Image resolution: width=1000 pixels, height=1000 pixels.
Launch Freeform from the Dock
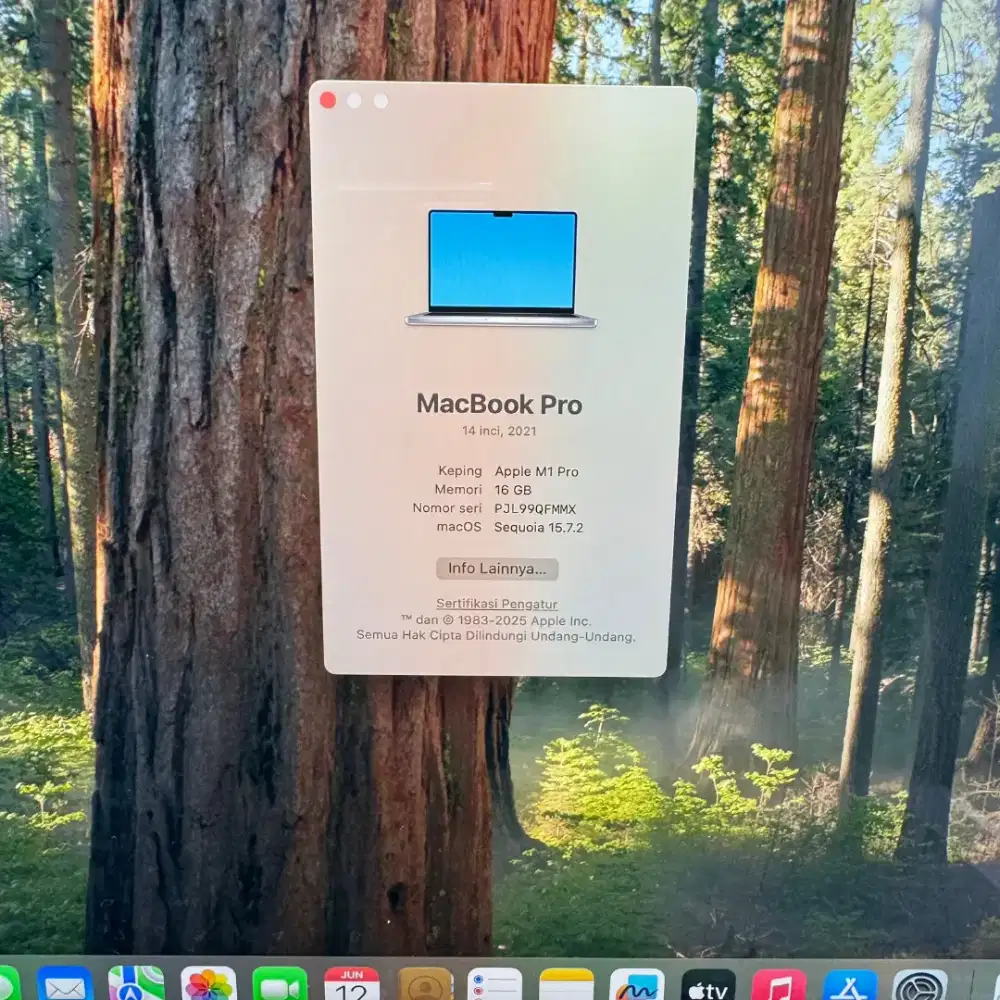637,983
